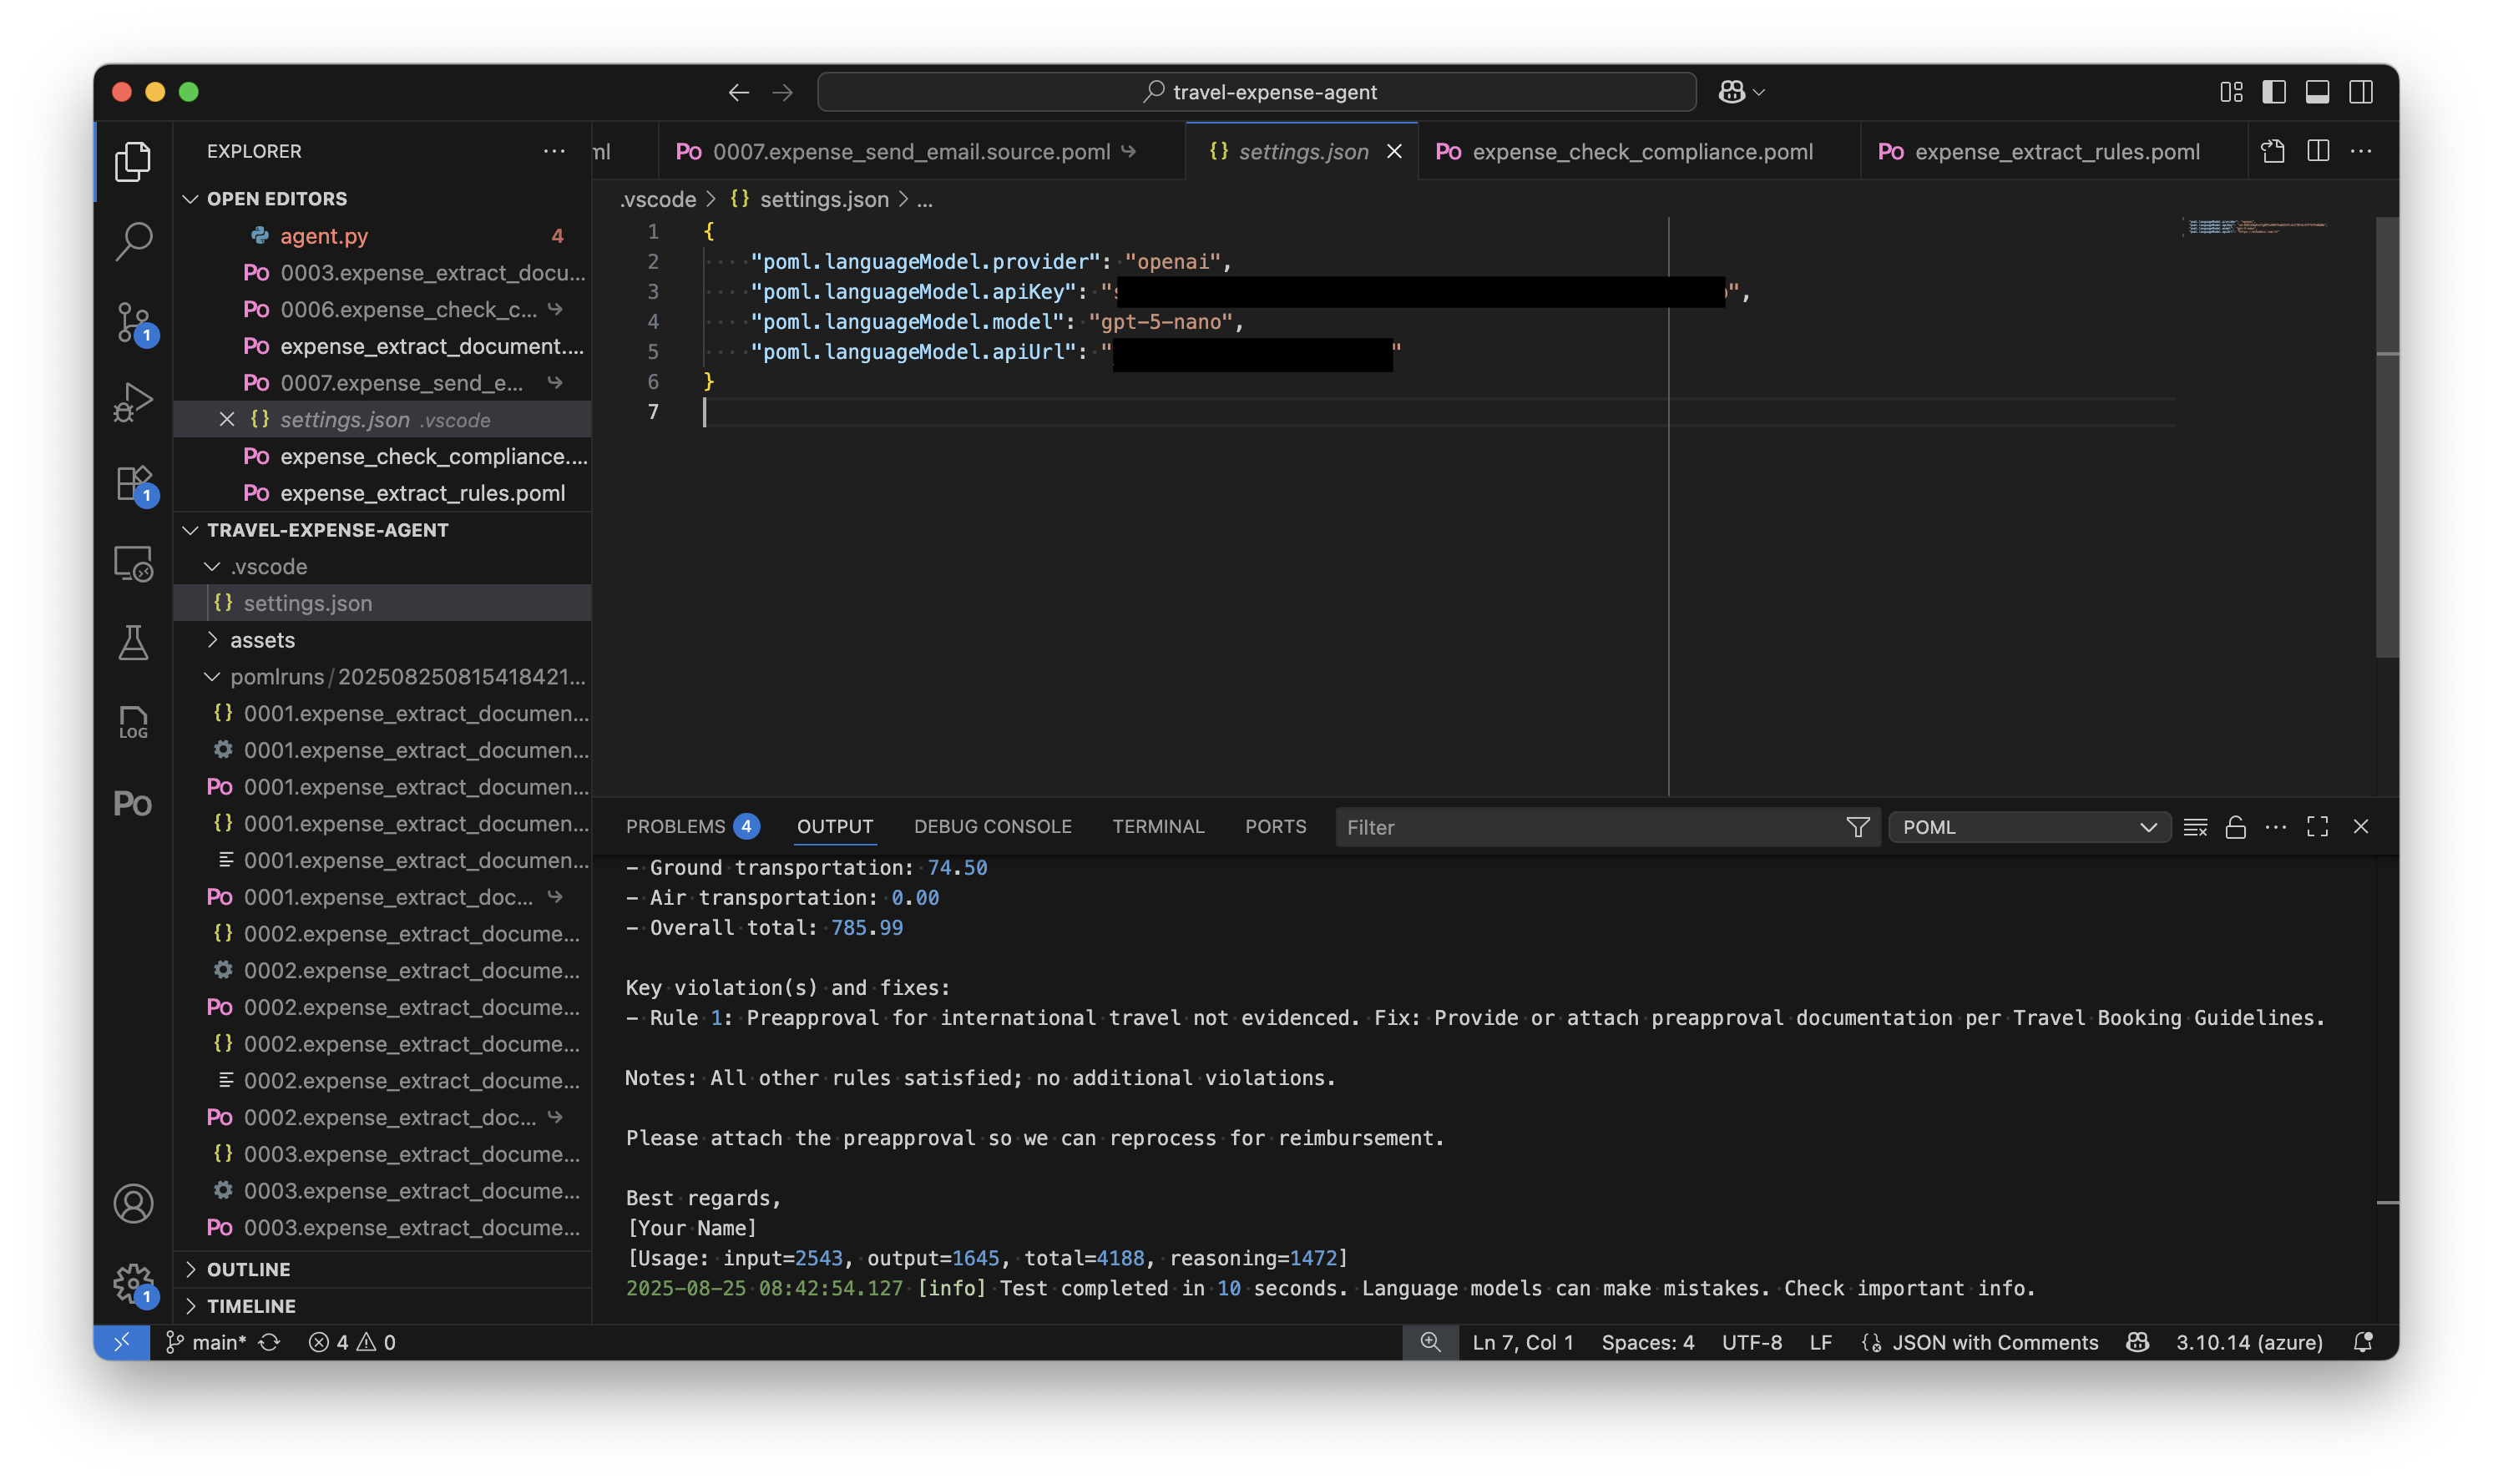The height and width of the screenshot is (1484, 2493).
Task: Toggle the bottom panel visibility
Action: [x=2317, y=92]
